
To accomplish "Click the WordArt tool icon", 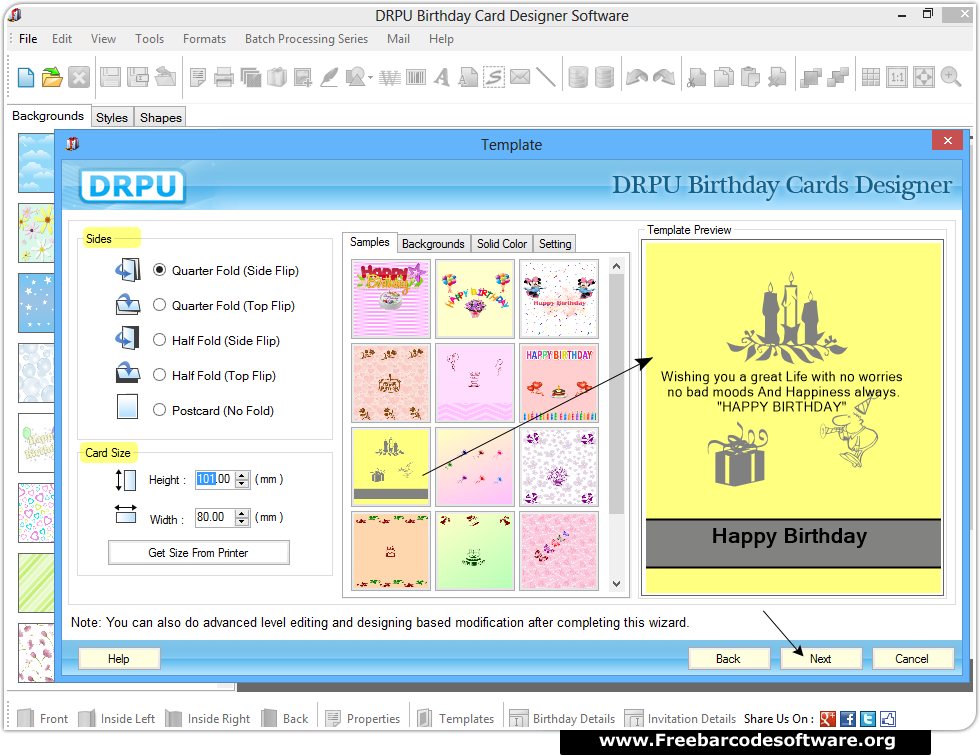I will 389,78.
